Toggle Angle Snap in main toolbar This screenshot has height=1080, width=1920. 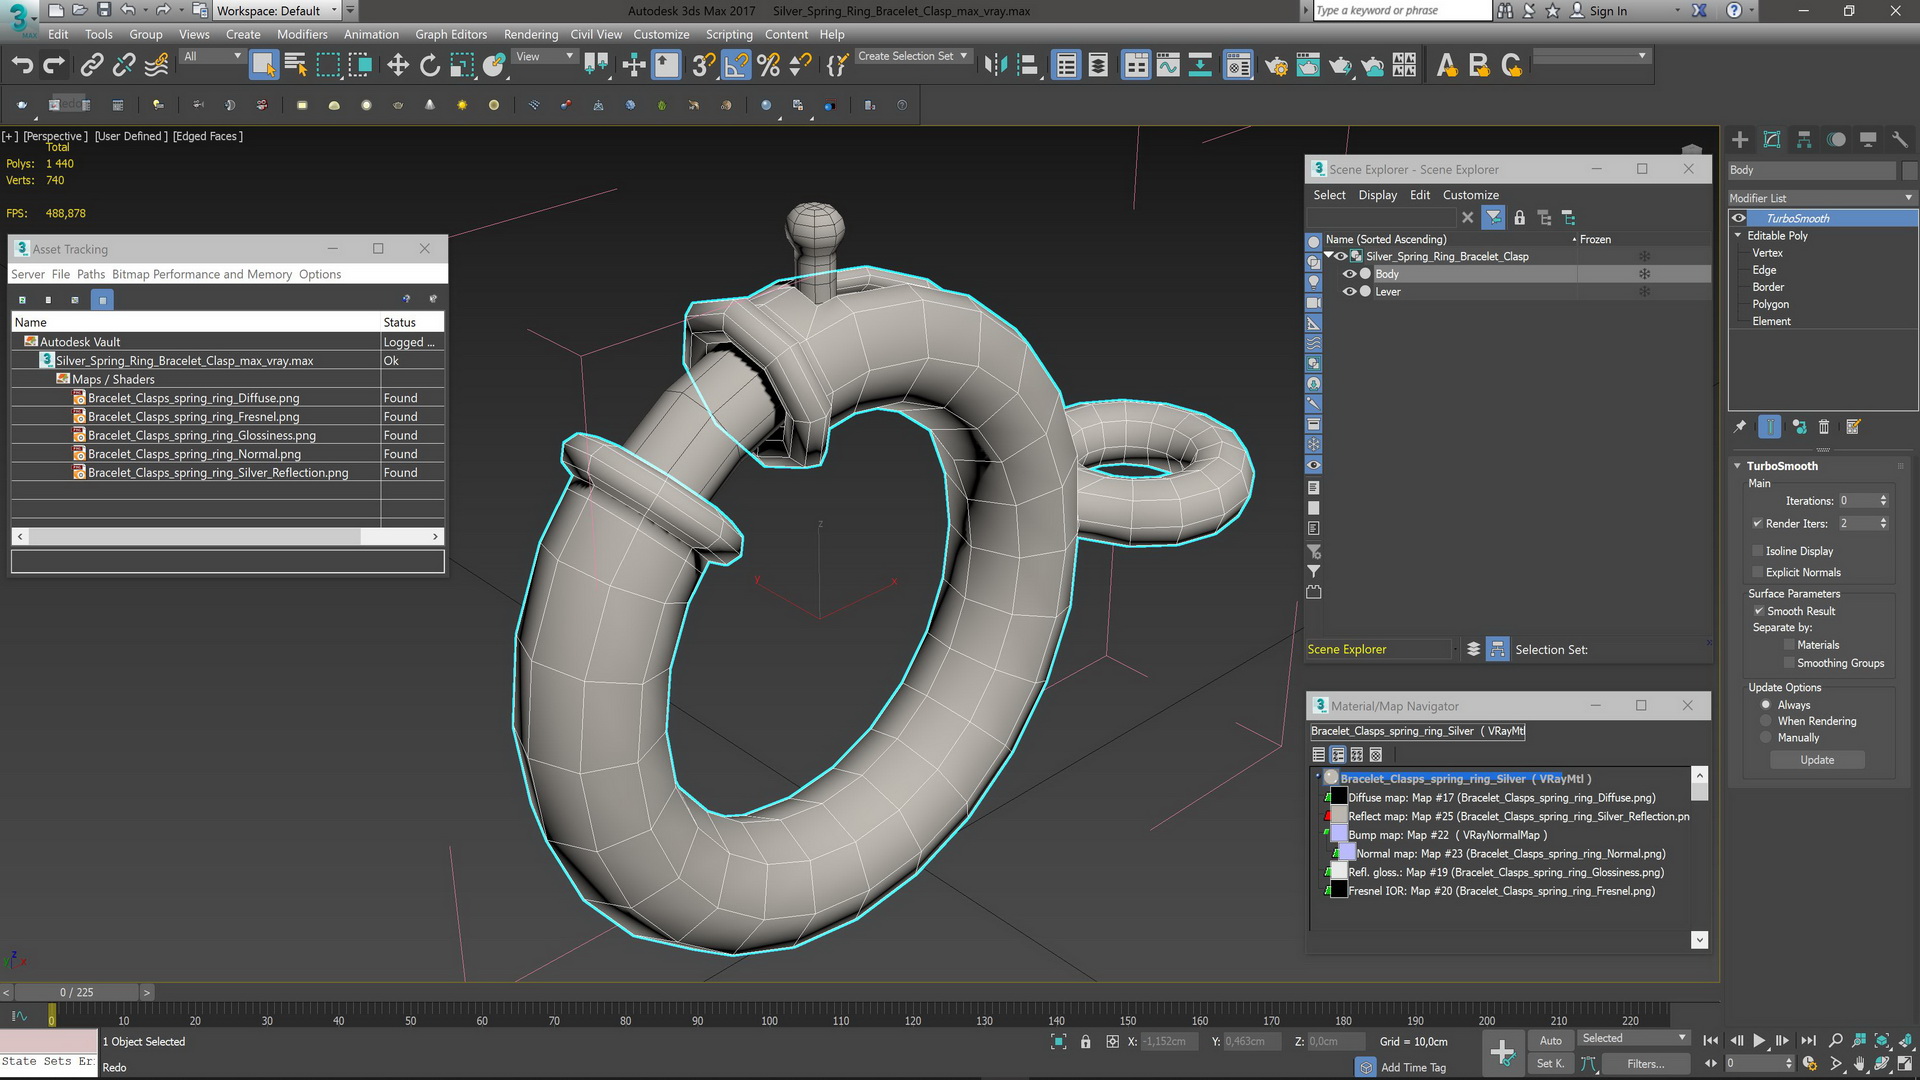pos(736,66)
